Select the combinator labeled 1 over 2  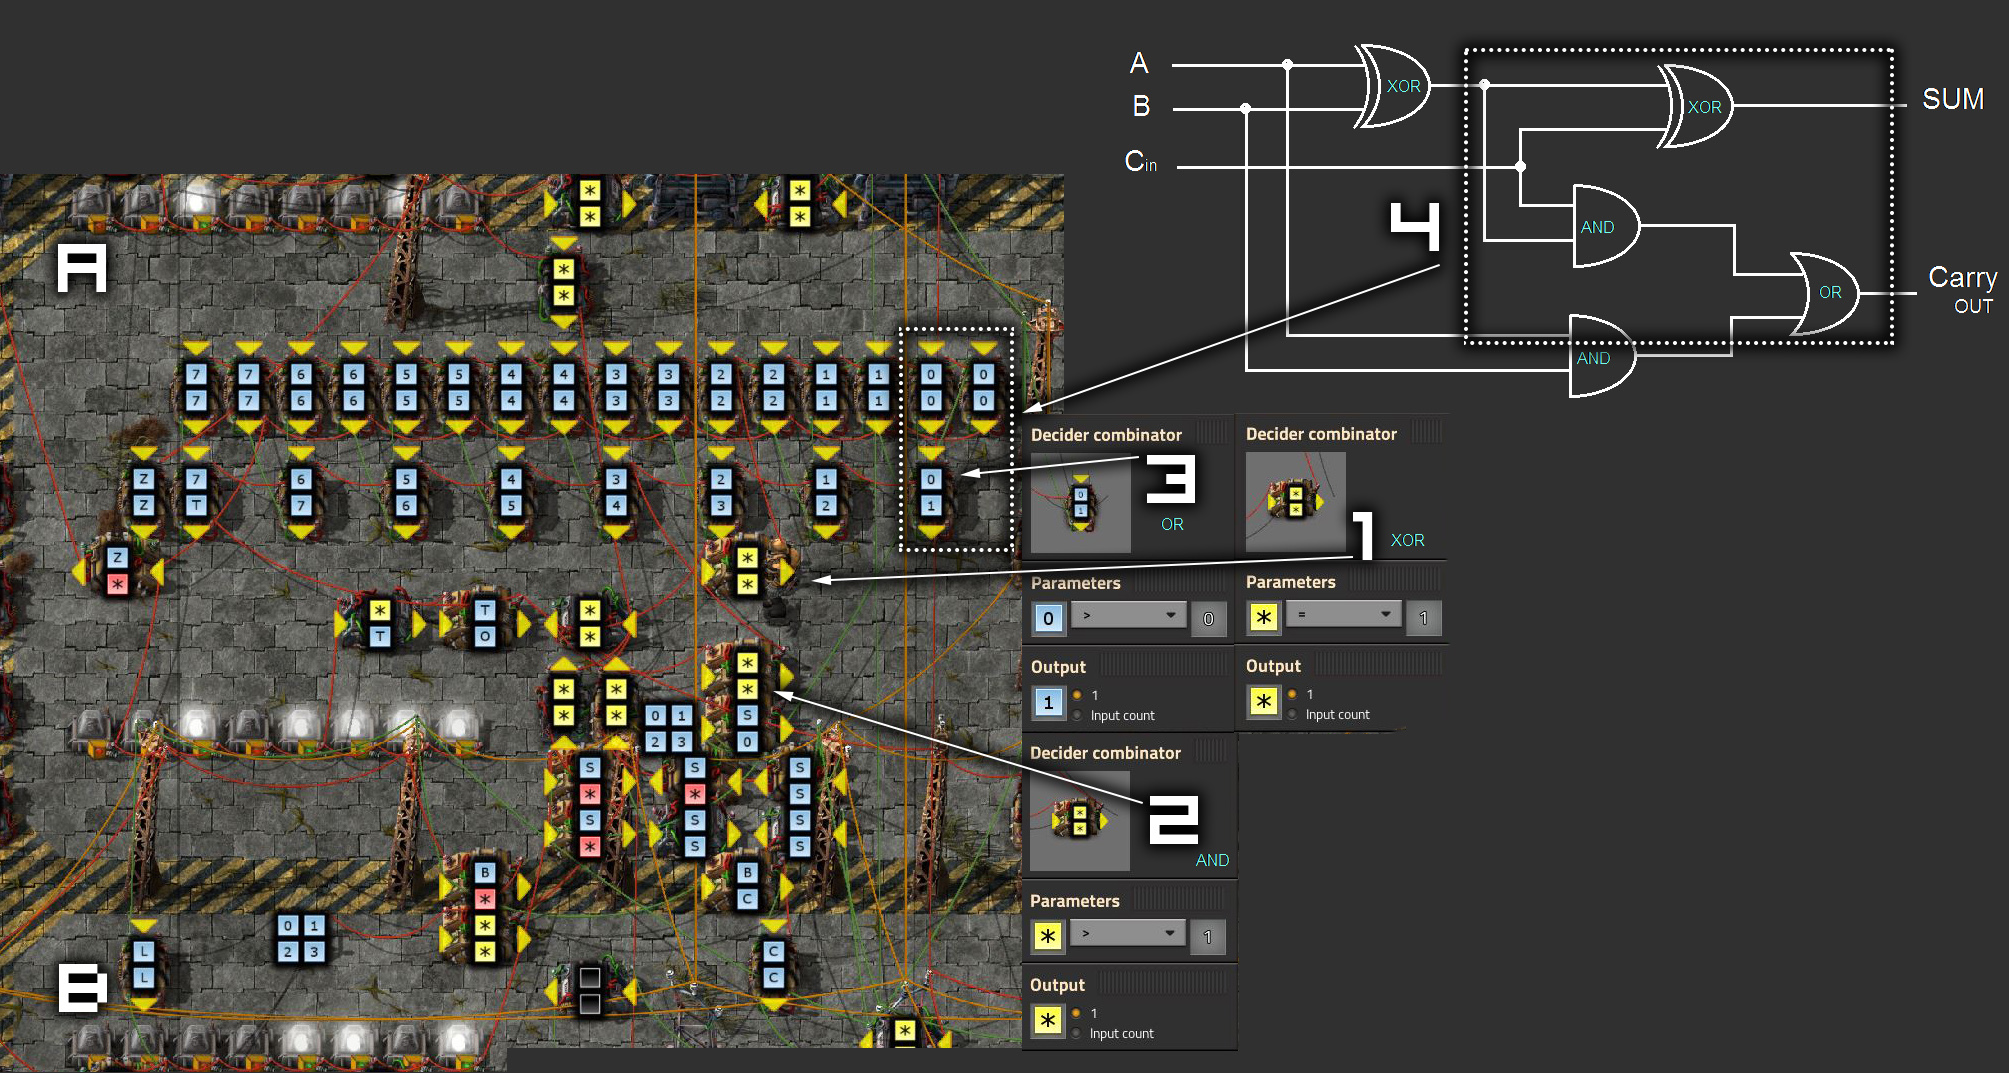click(x=826, y=492)
